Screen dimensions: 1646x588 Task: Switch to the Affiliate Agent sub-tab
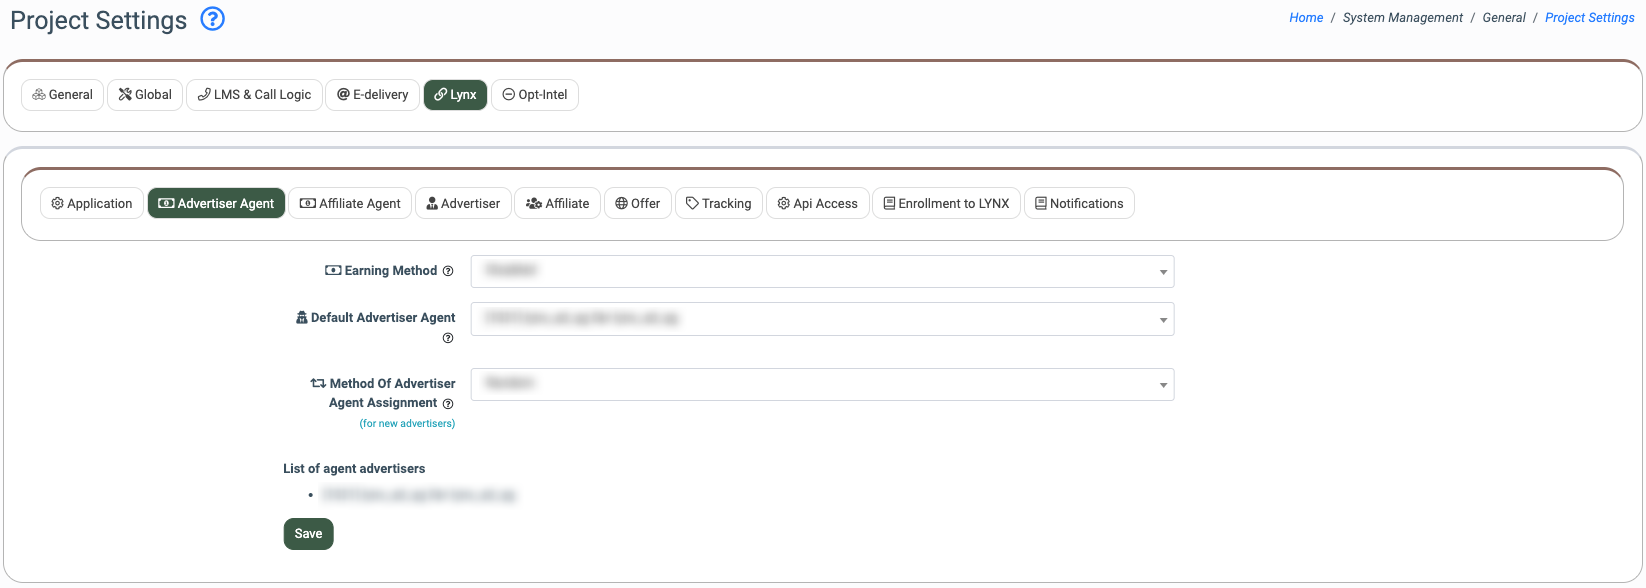[350, 204]
